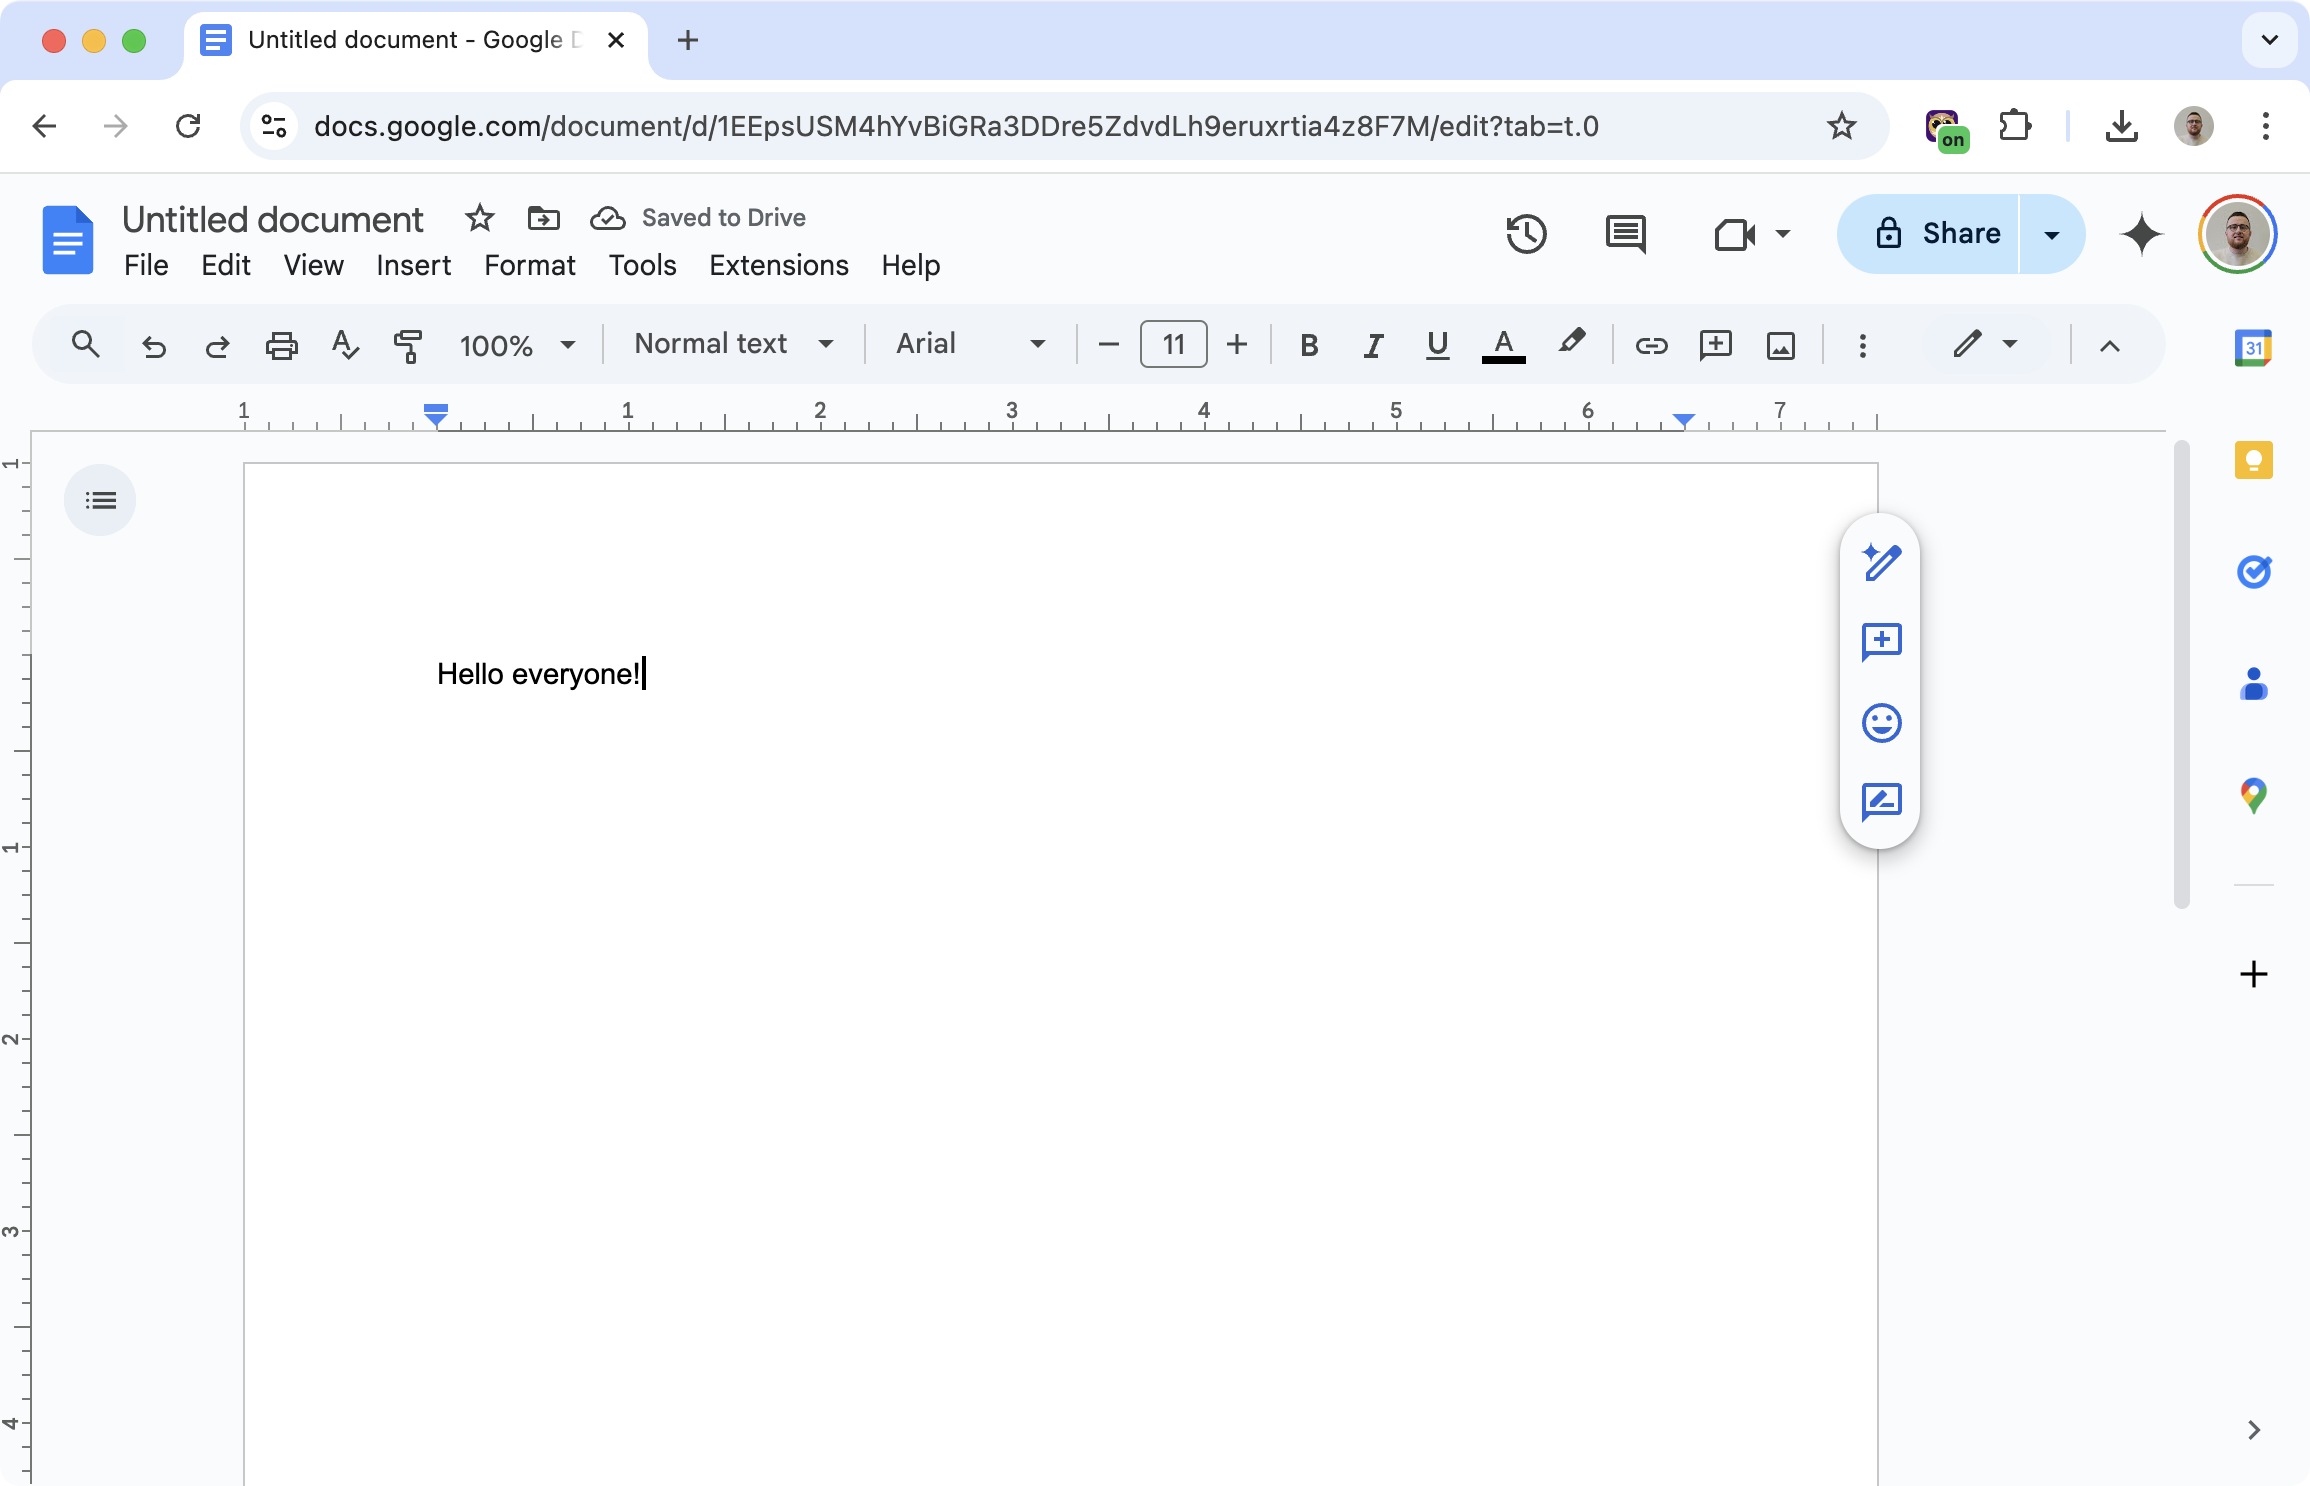Image resolution: width=2310 pixels, height=1486 pixels.
Task: Start a Meet call from the camera icon
Action: [1736, 234]
